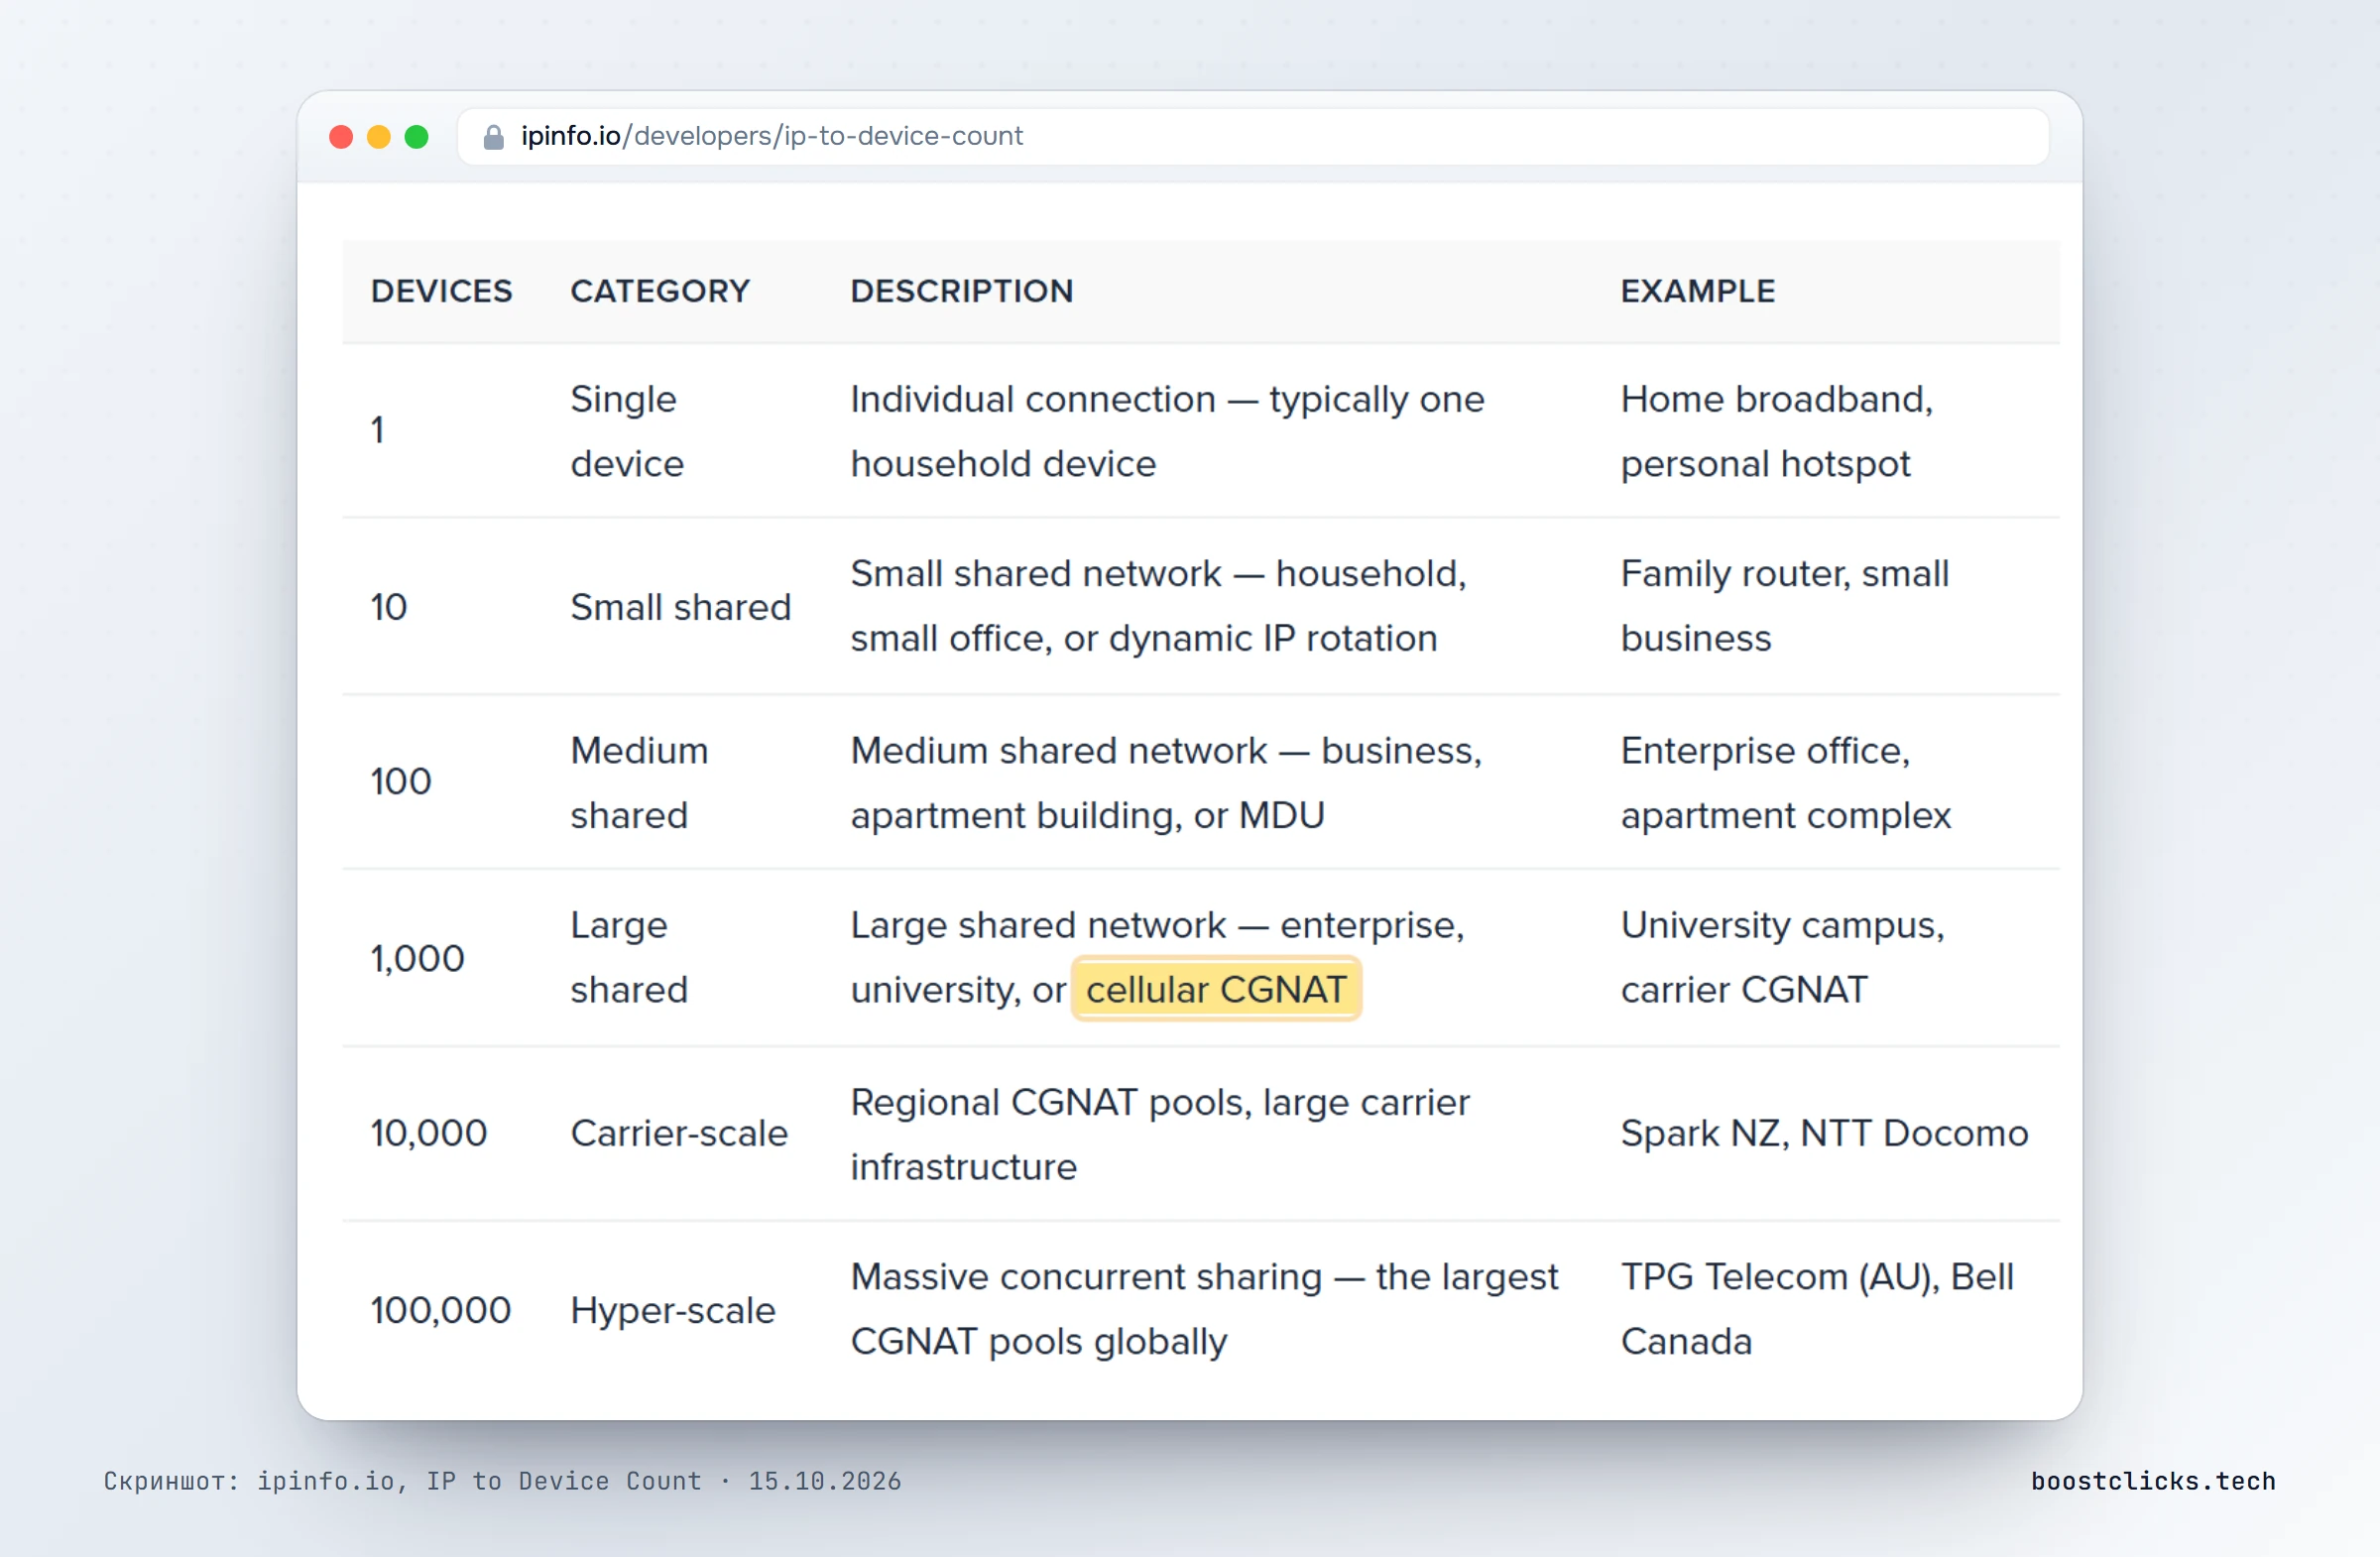Click the Hyper-scale category cell
2380x1557 pixels.
(x=673, y=1310)
